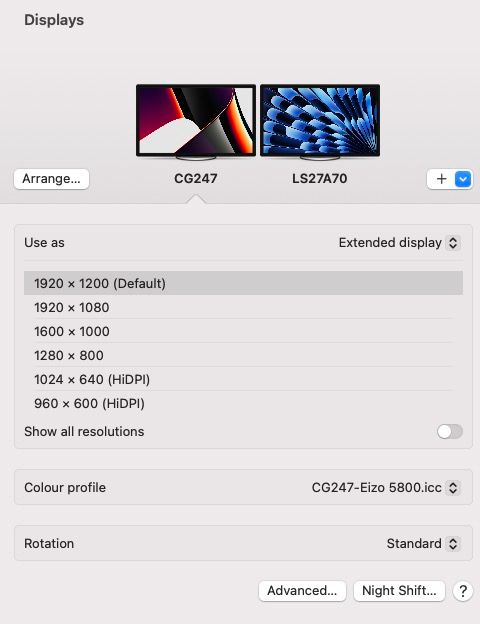Select 960 × 600 (HiDPI) resolution

pyautogui.click(x=243, y=403)
